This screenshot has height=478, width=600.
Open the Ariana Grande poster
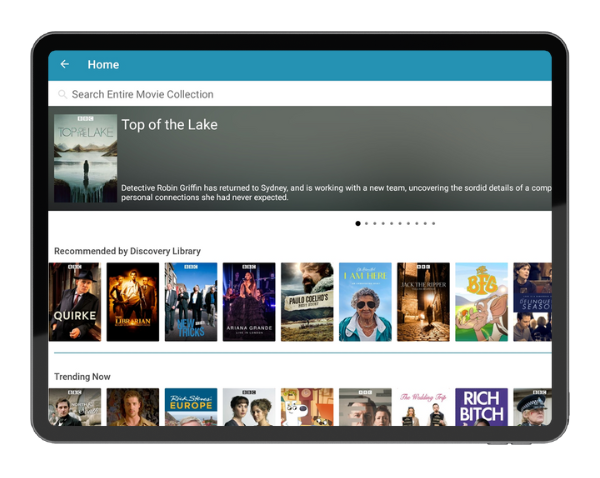[x=249, y=302]
